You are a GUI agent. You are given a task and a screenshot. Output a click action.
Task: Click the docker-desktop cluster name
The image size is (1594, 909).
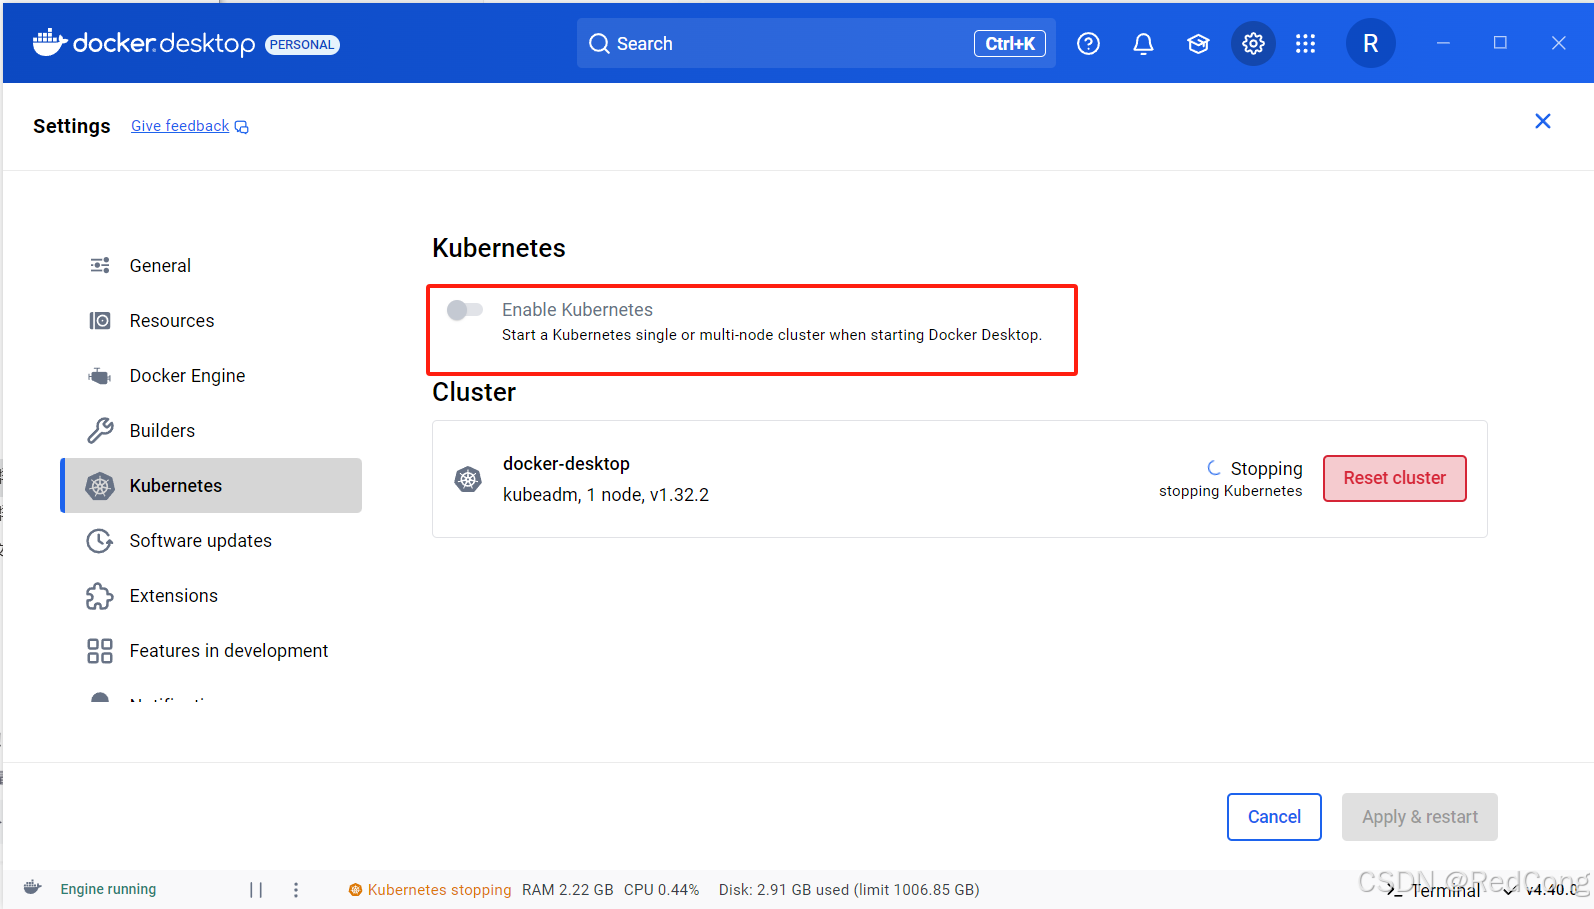[x=566, y=464]
